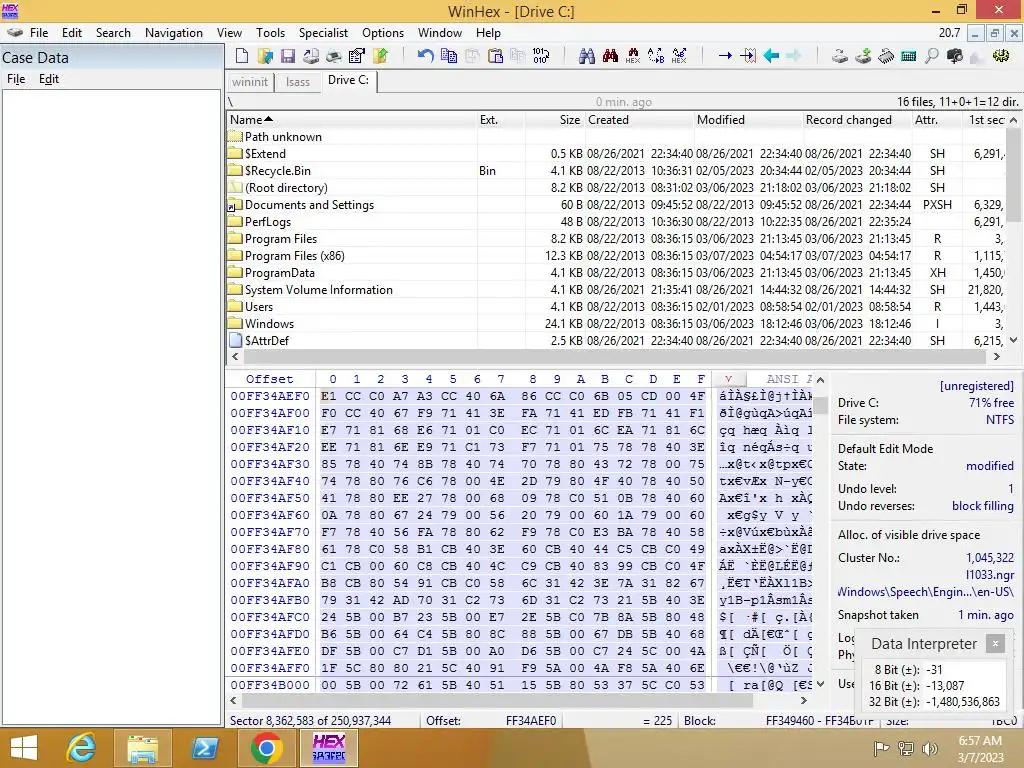The width and height of the screenshot is (1024, 768).
Task: Click the gear Options icon in toolbar
Action: (x=1000, y=56)
